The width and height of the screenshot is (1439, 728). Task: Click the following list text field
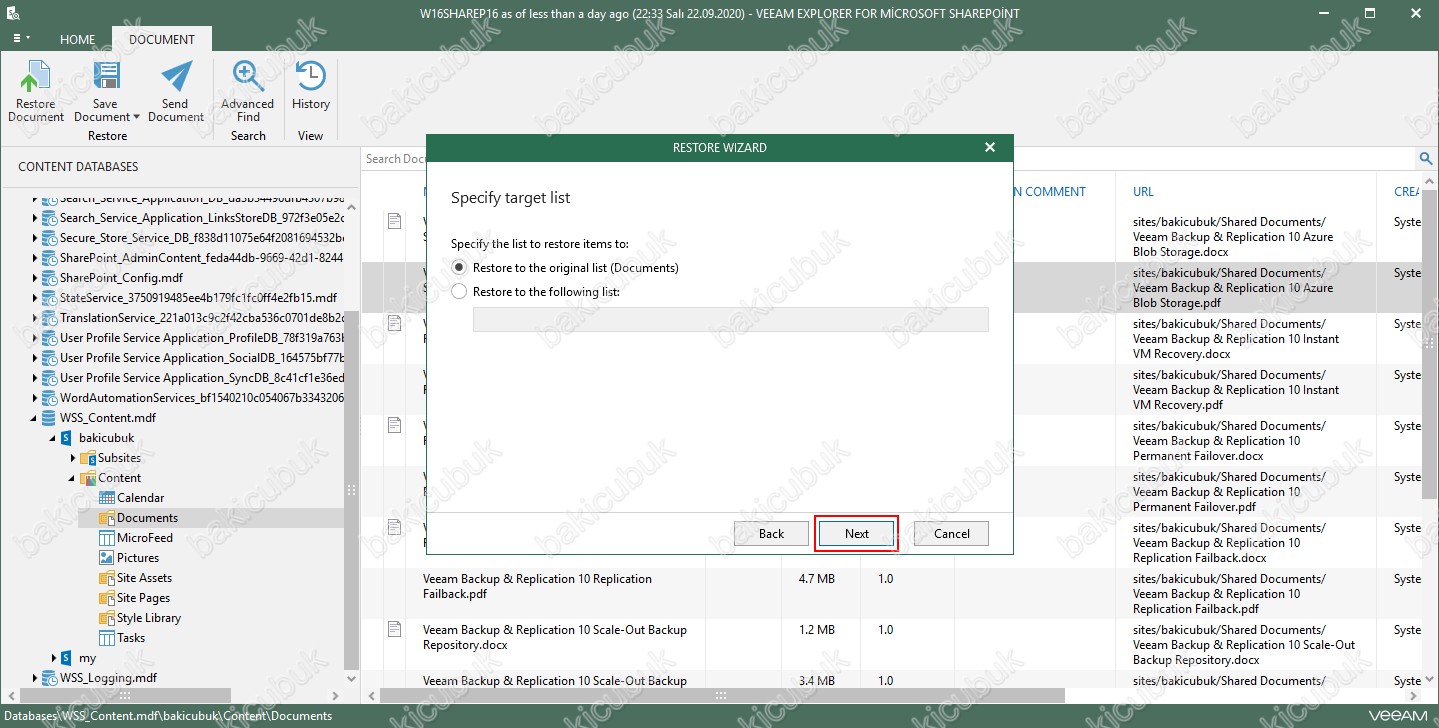pos(730,319)
